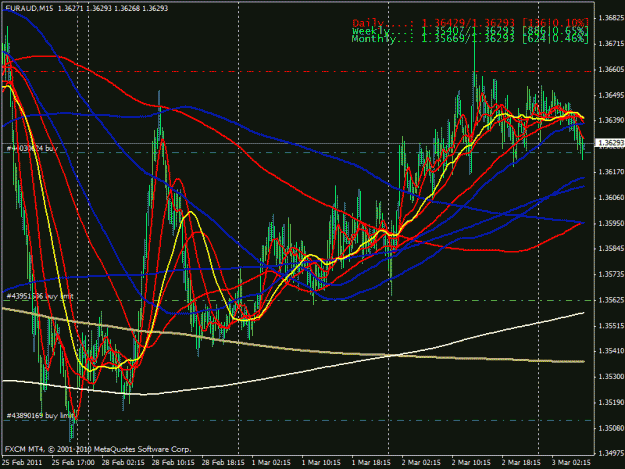This screenshot has height=469, width=625.
Task: Click the 1.36170 price scale label
Action: pyautogui.click(x=611, y=172)
